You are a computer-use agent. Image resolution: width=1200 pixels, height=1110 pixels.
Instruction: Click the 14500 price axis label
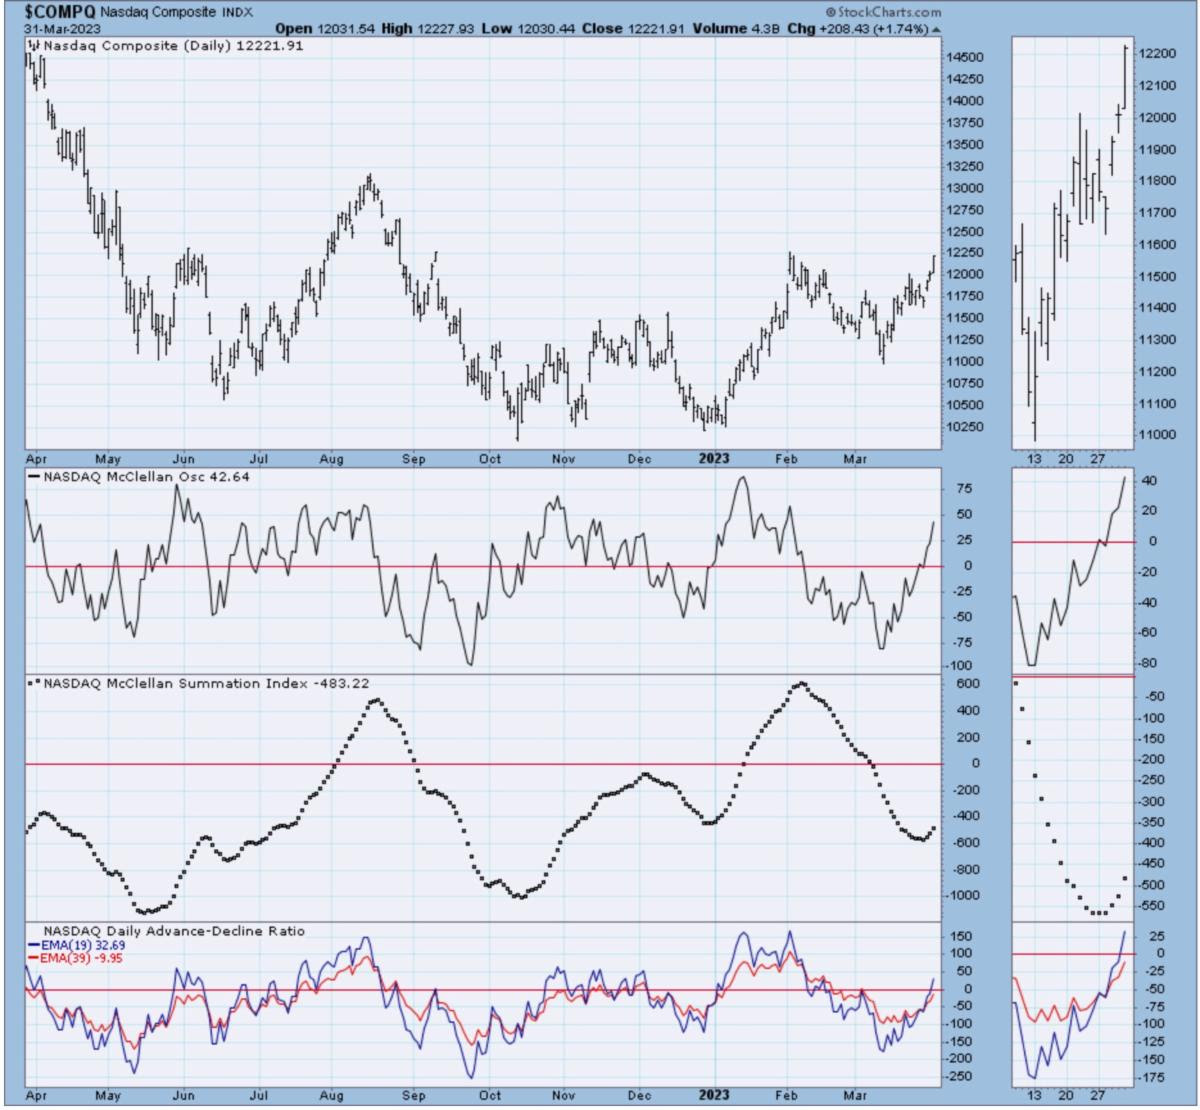(966, 59)
